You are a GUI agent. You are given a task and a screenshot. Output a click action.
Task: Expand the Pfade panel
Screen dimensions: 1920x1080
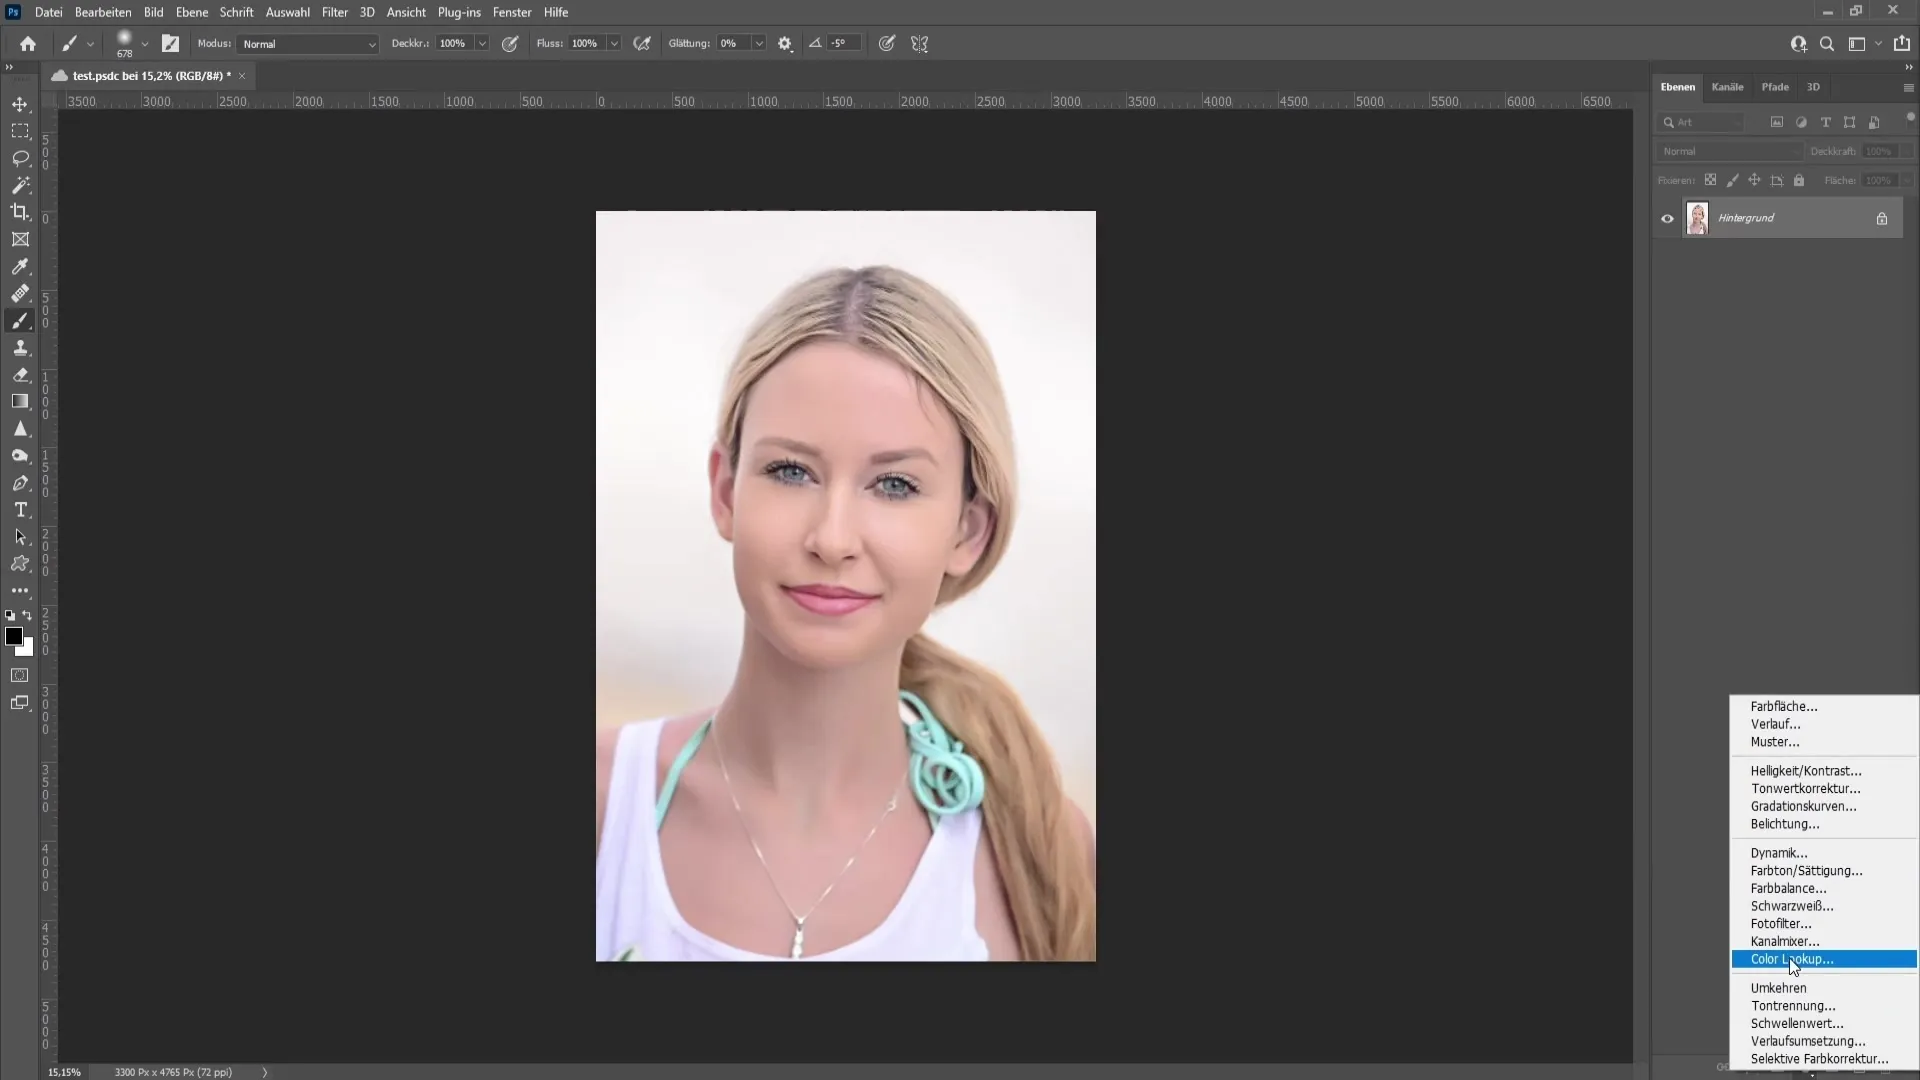pos(1775,86)
